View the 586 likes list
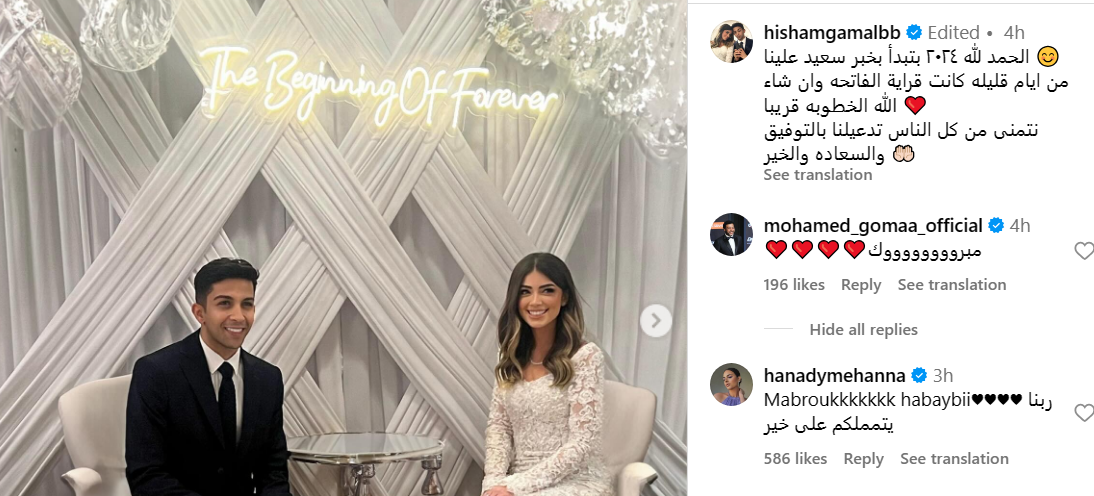This screenshot has width=1094, height=496. tap(795, 458)
